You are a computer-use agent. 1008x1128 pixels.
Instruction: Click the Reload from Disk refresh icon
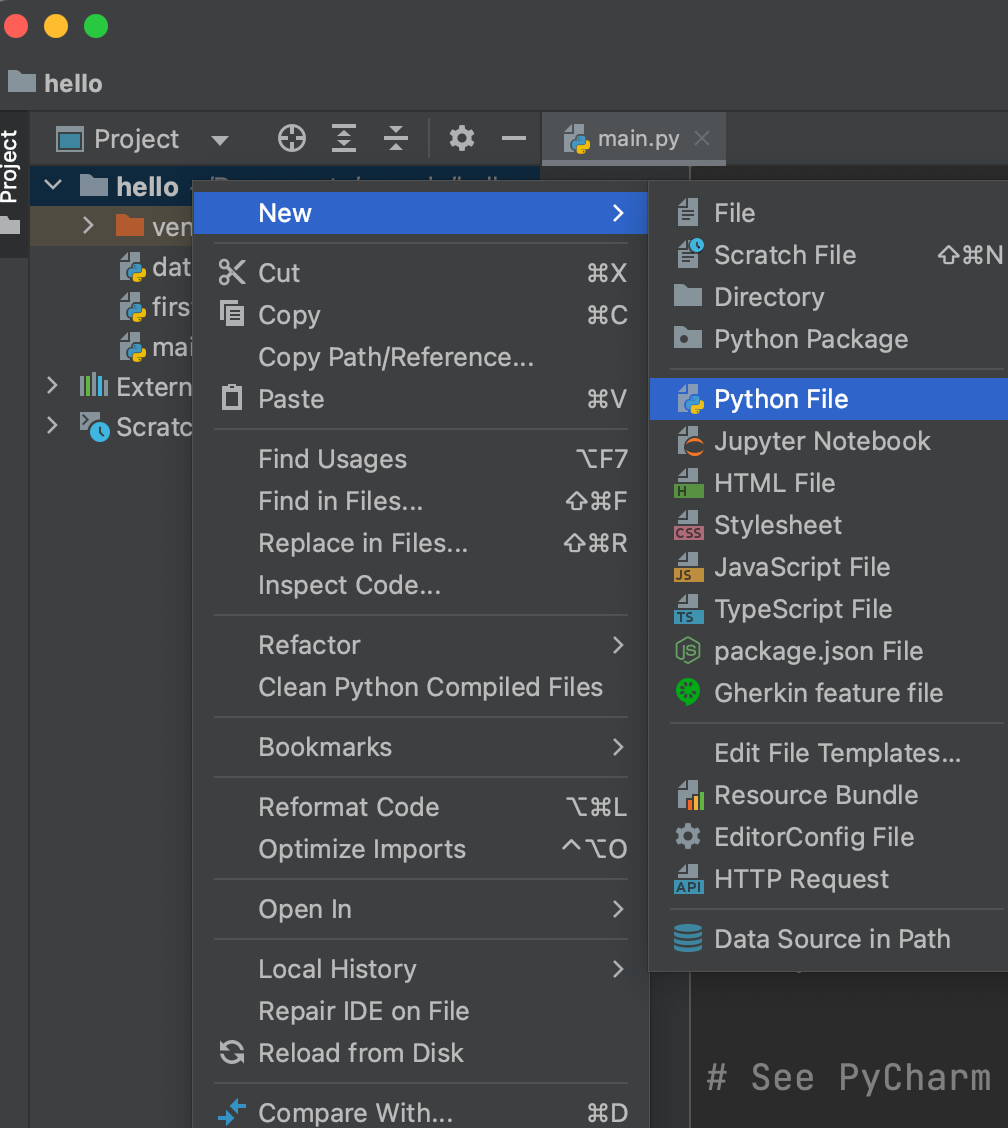point(232,1052)
